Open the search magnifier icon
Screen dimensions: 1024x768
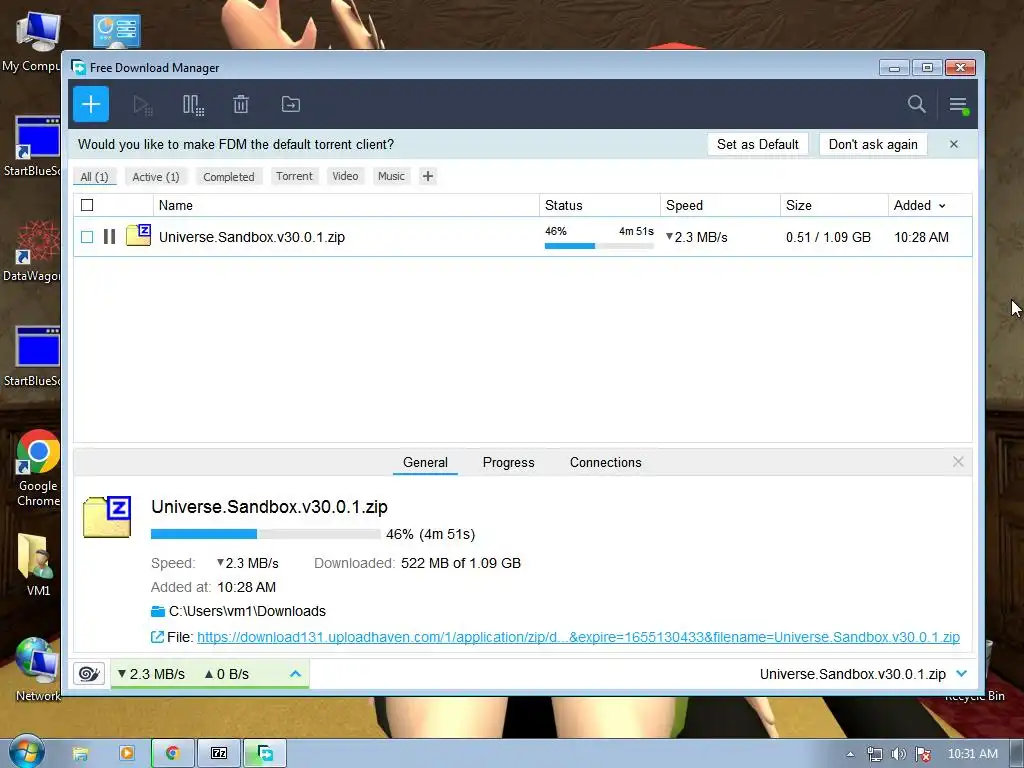point(917,104)
